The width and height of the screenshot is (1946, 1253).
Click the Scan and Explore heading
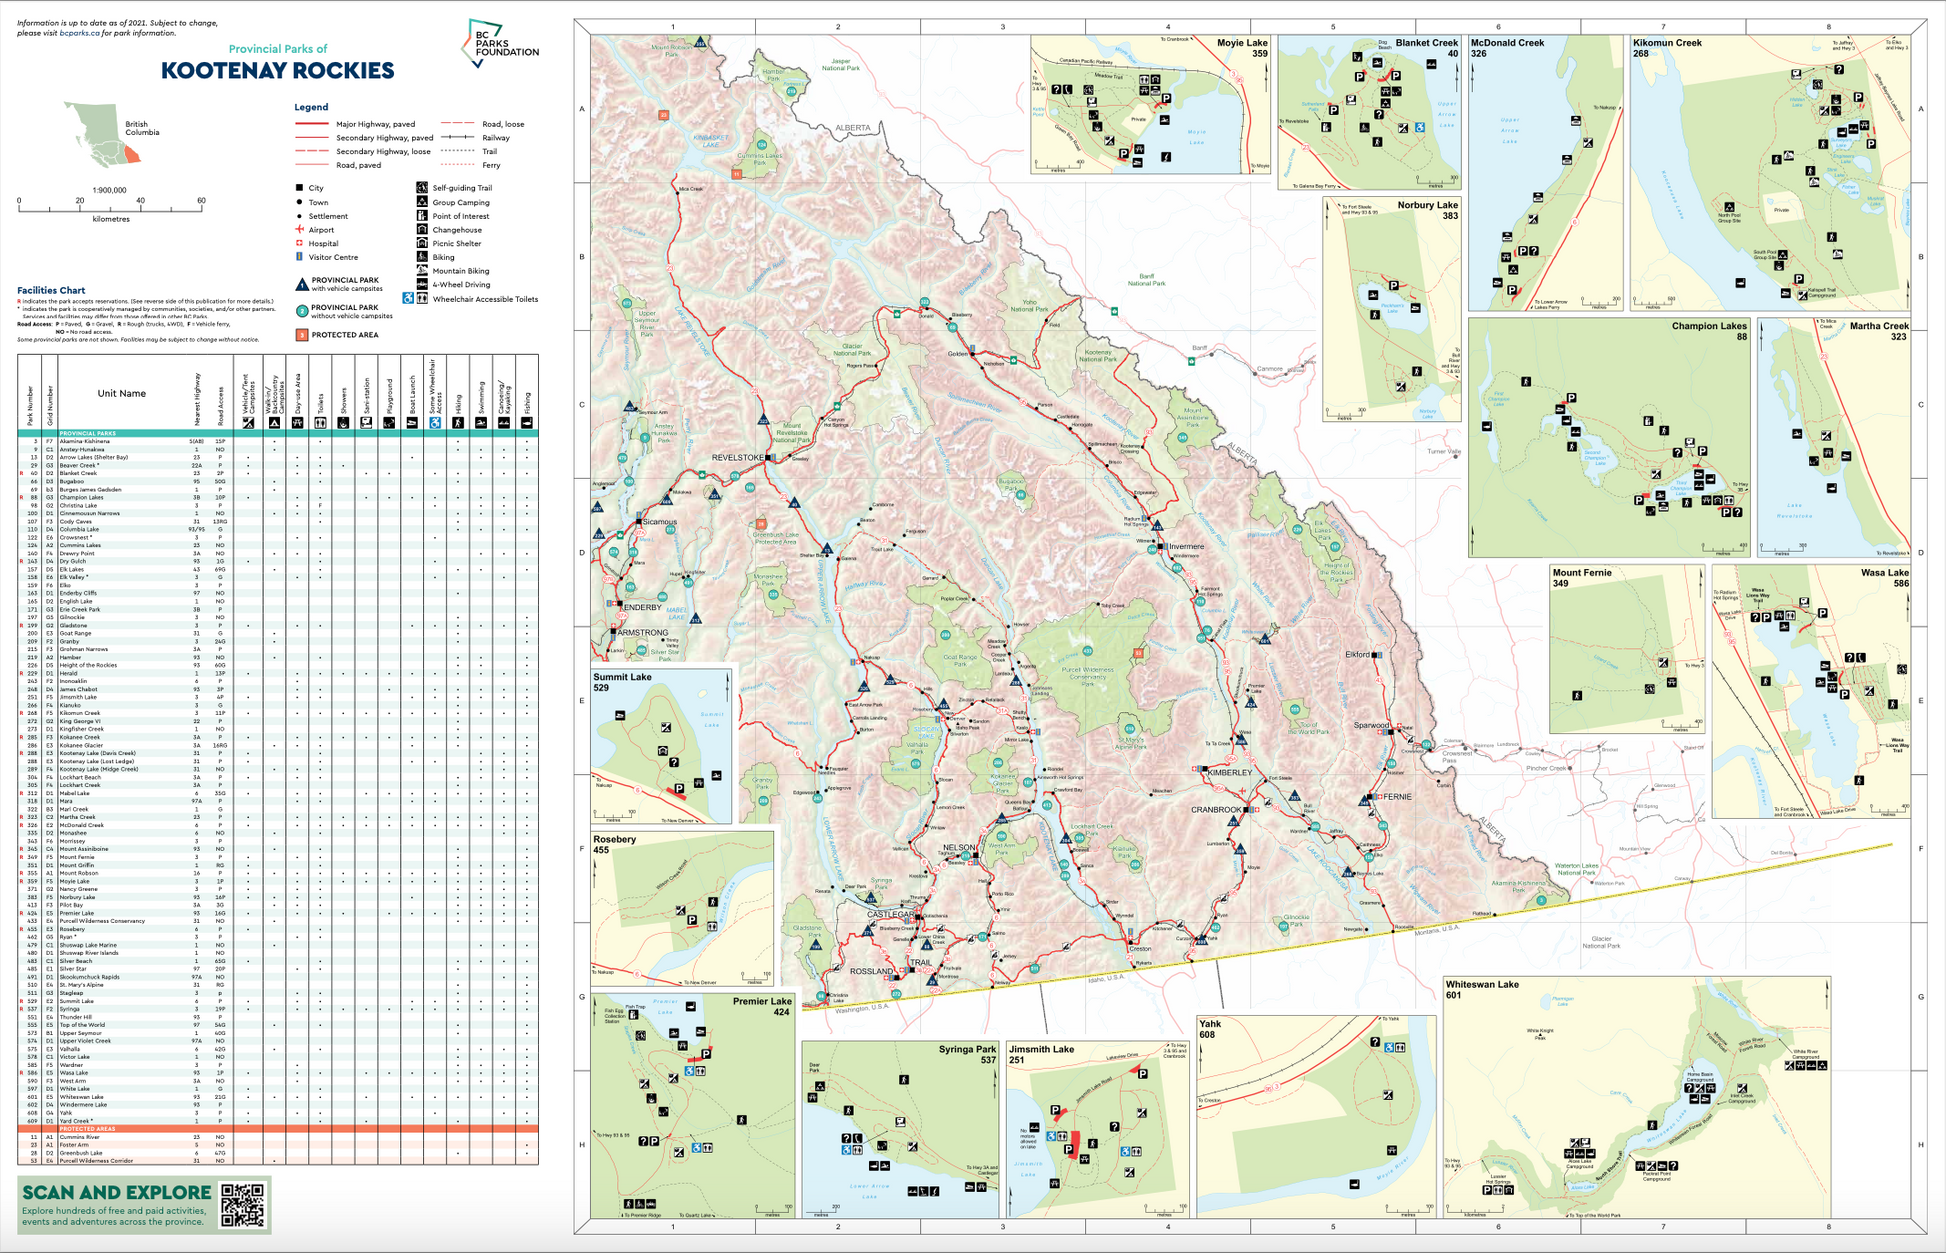pos(116,1192)
